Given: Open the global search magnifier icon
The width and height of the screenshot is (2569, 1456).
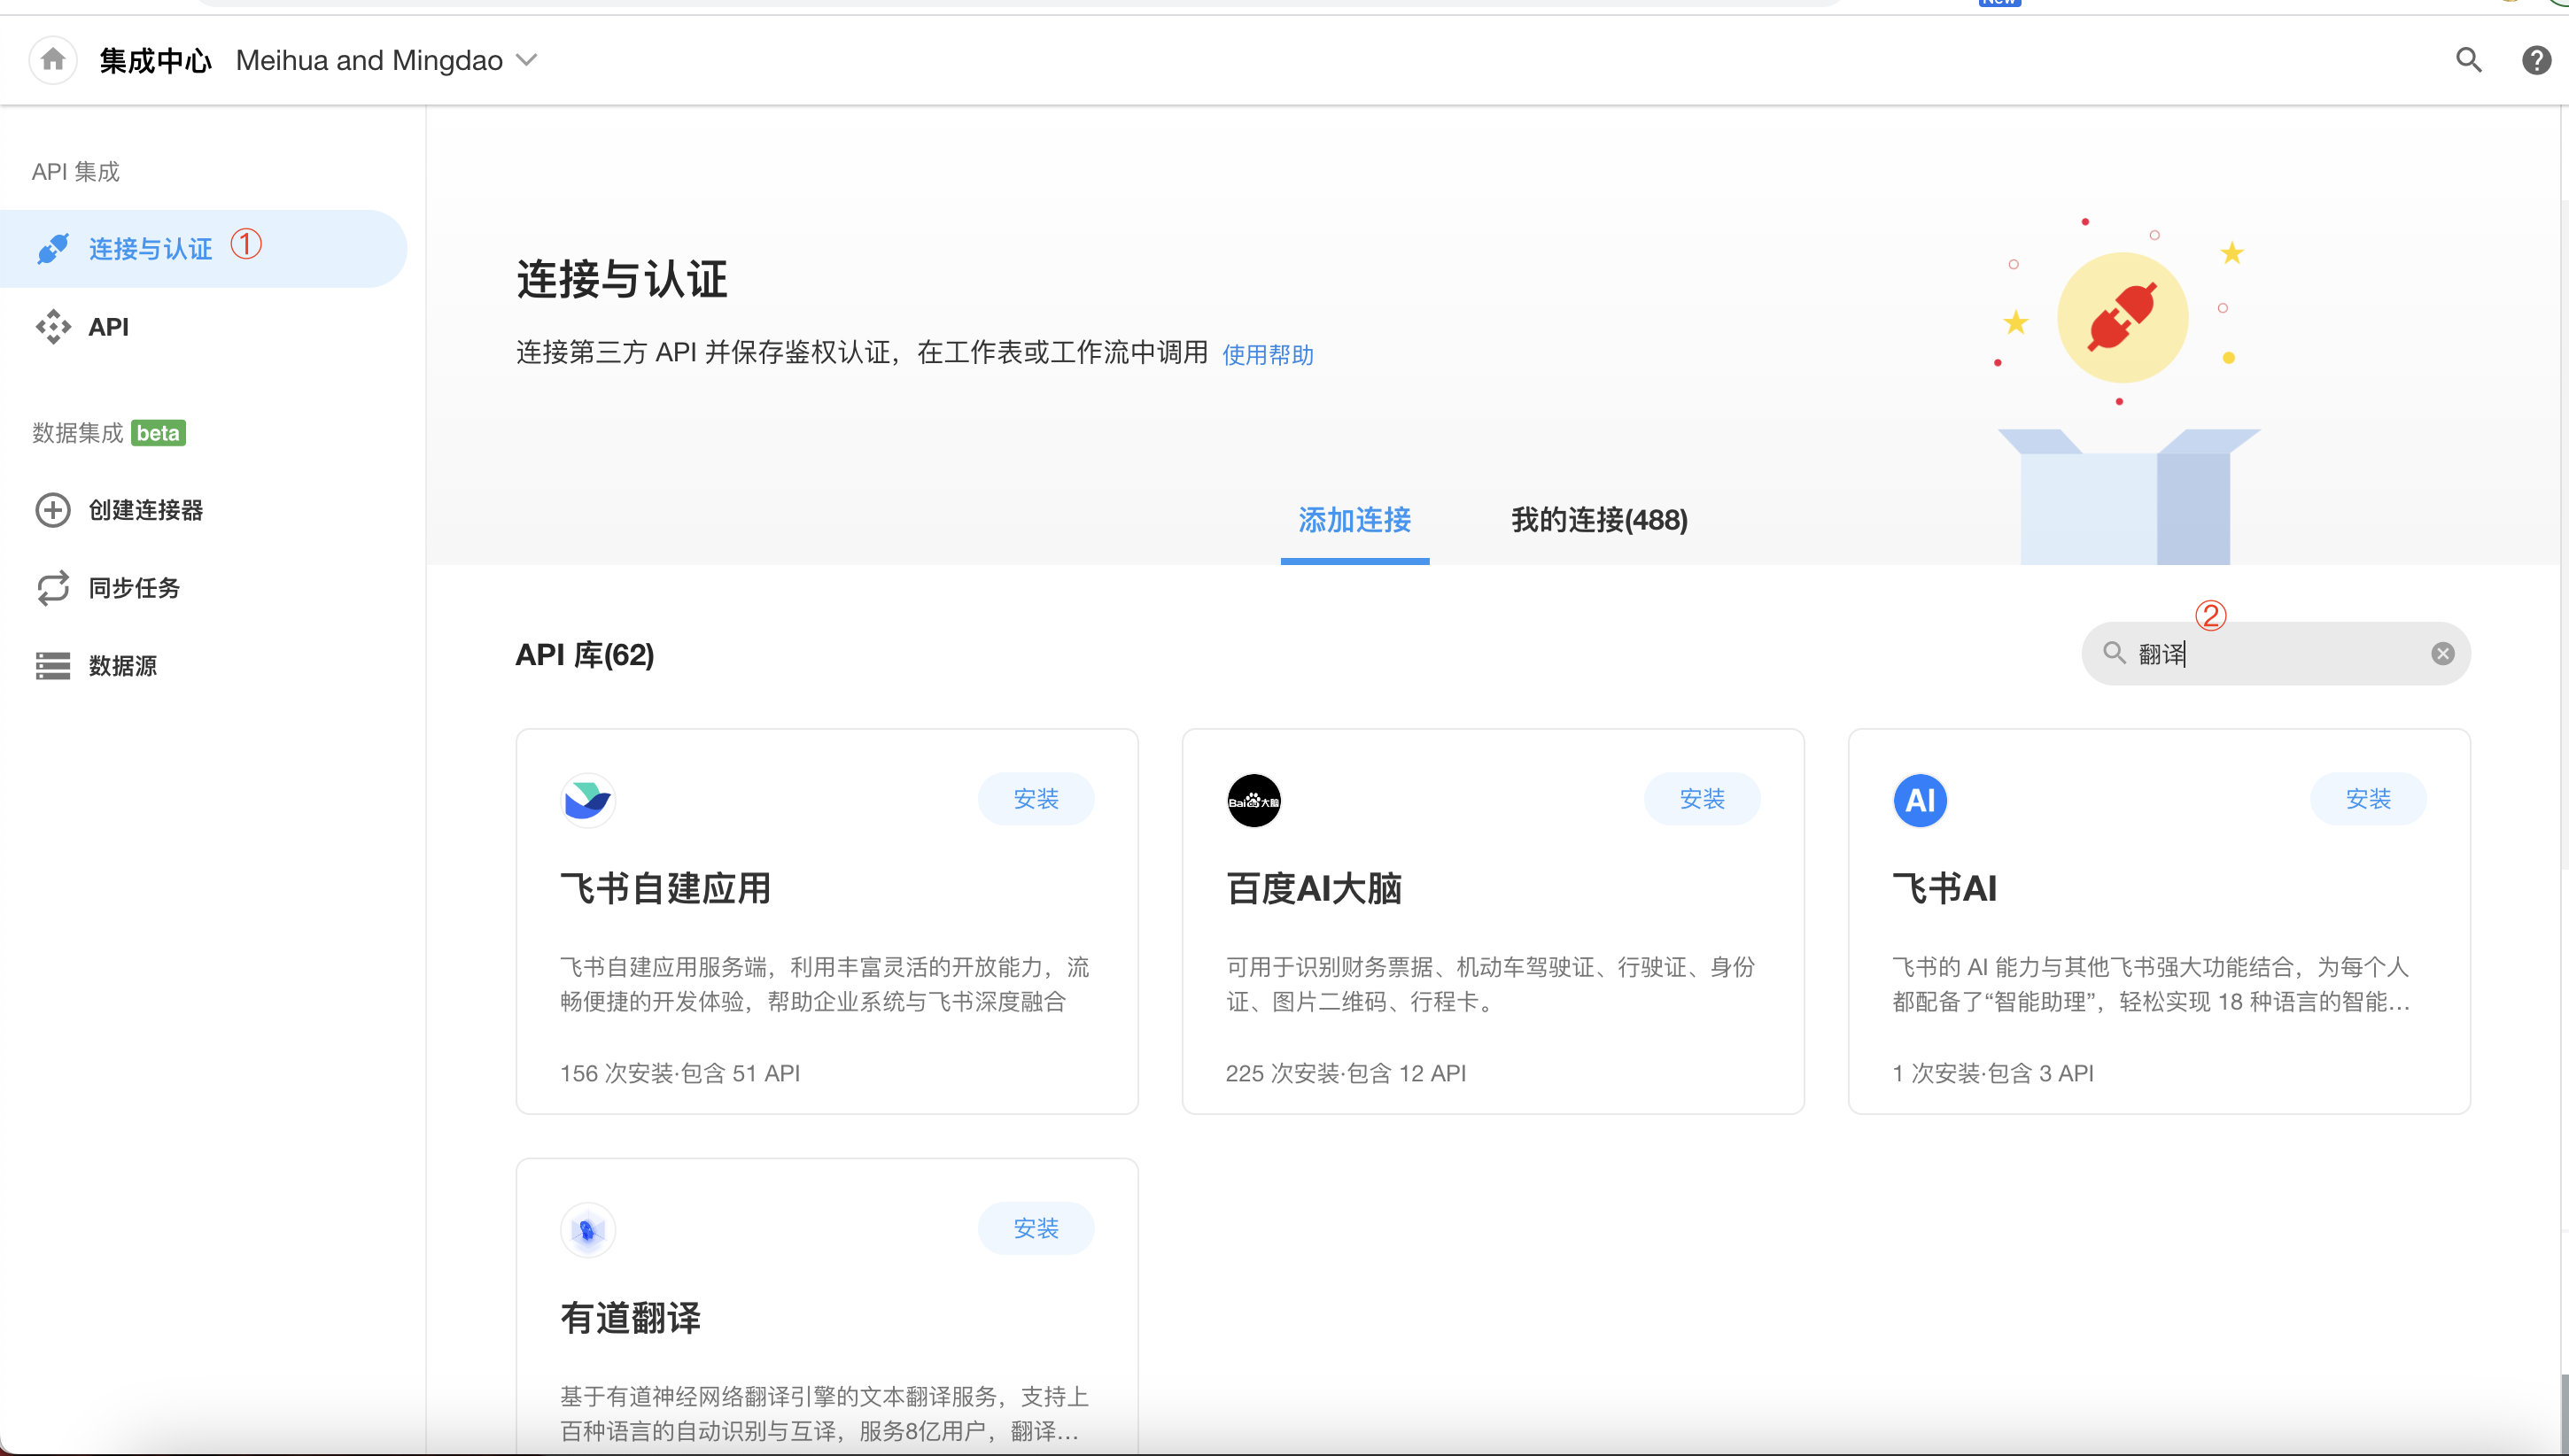Looking at the screenshot, I should [x=2468, y=60].
